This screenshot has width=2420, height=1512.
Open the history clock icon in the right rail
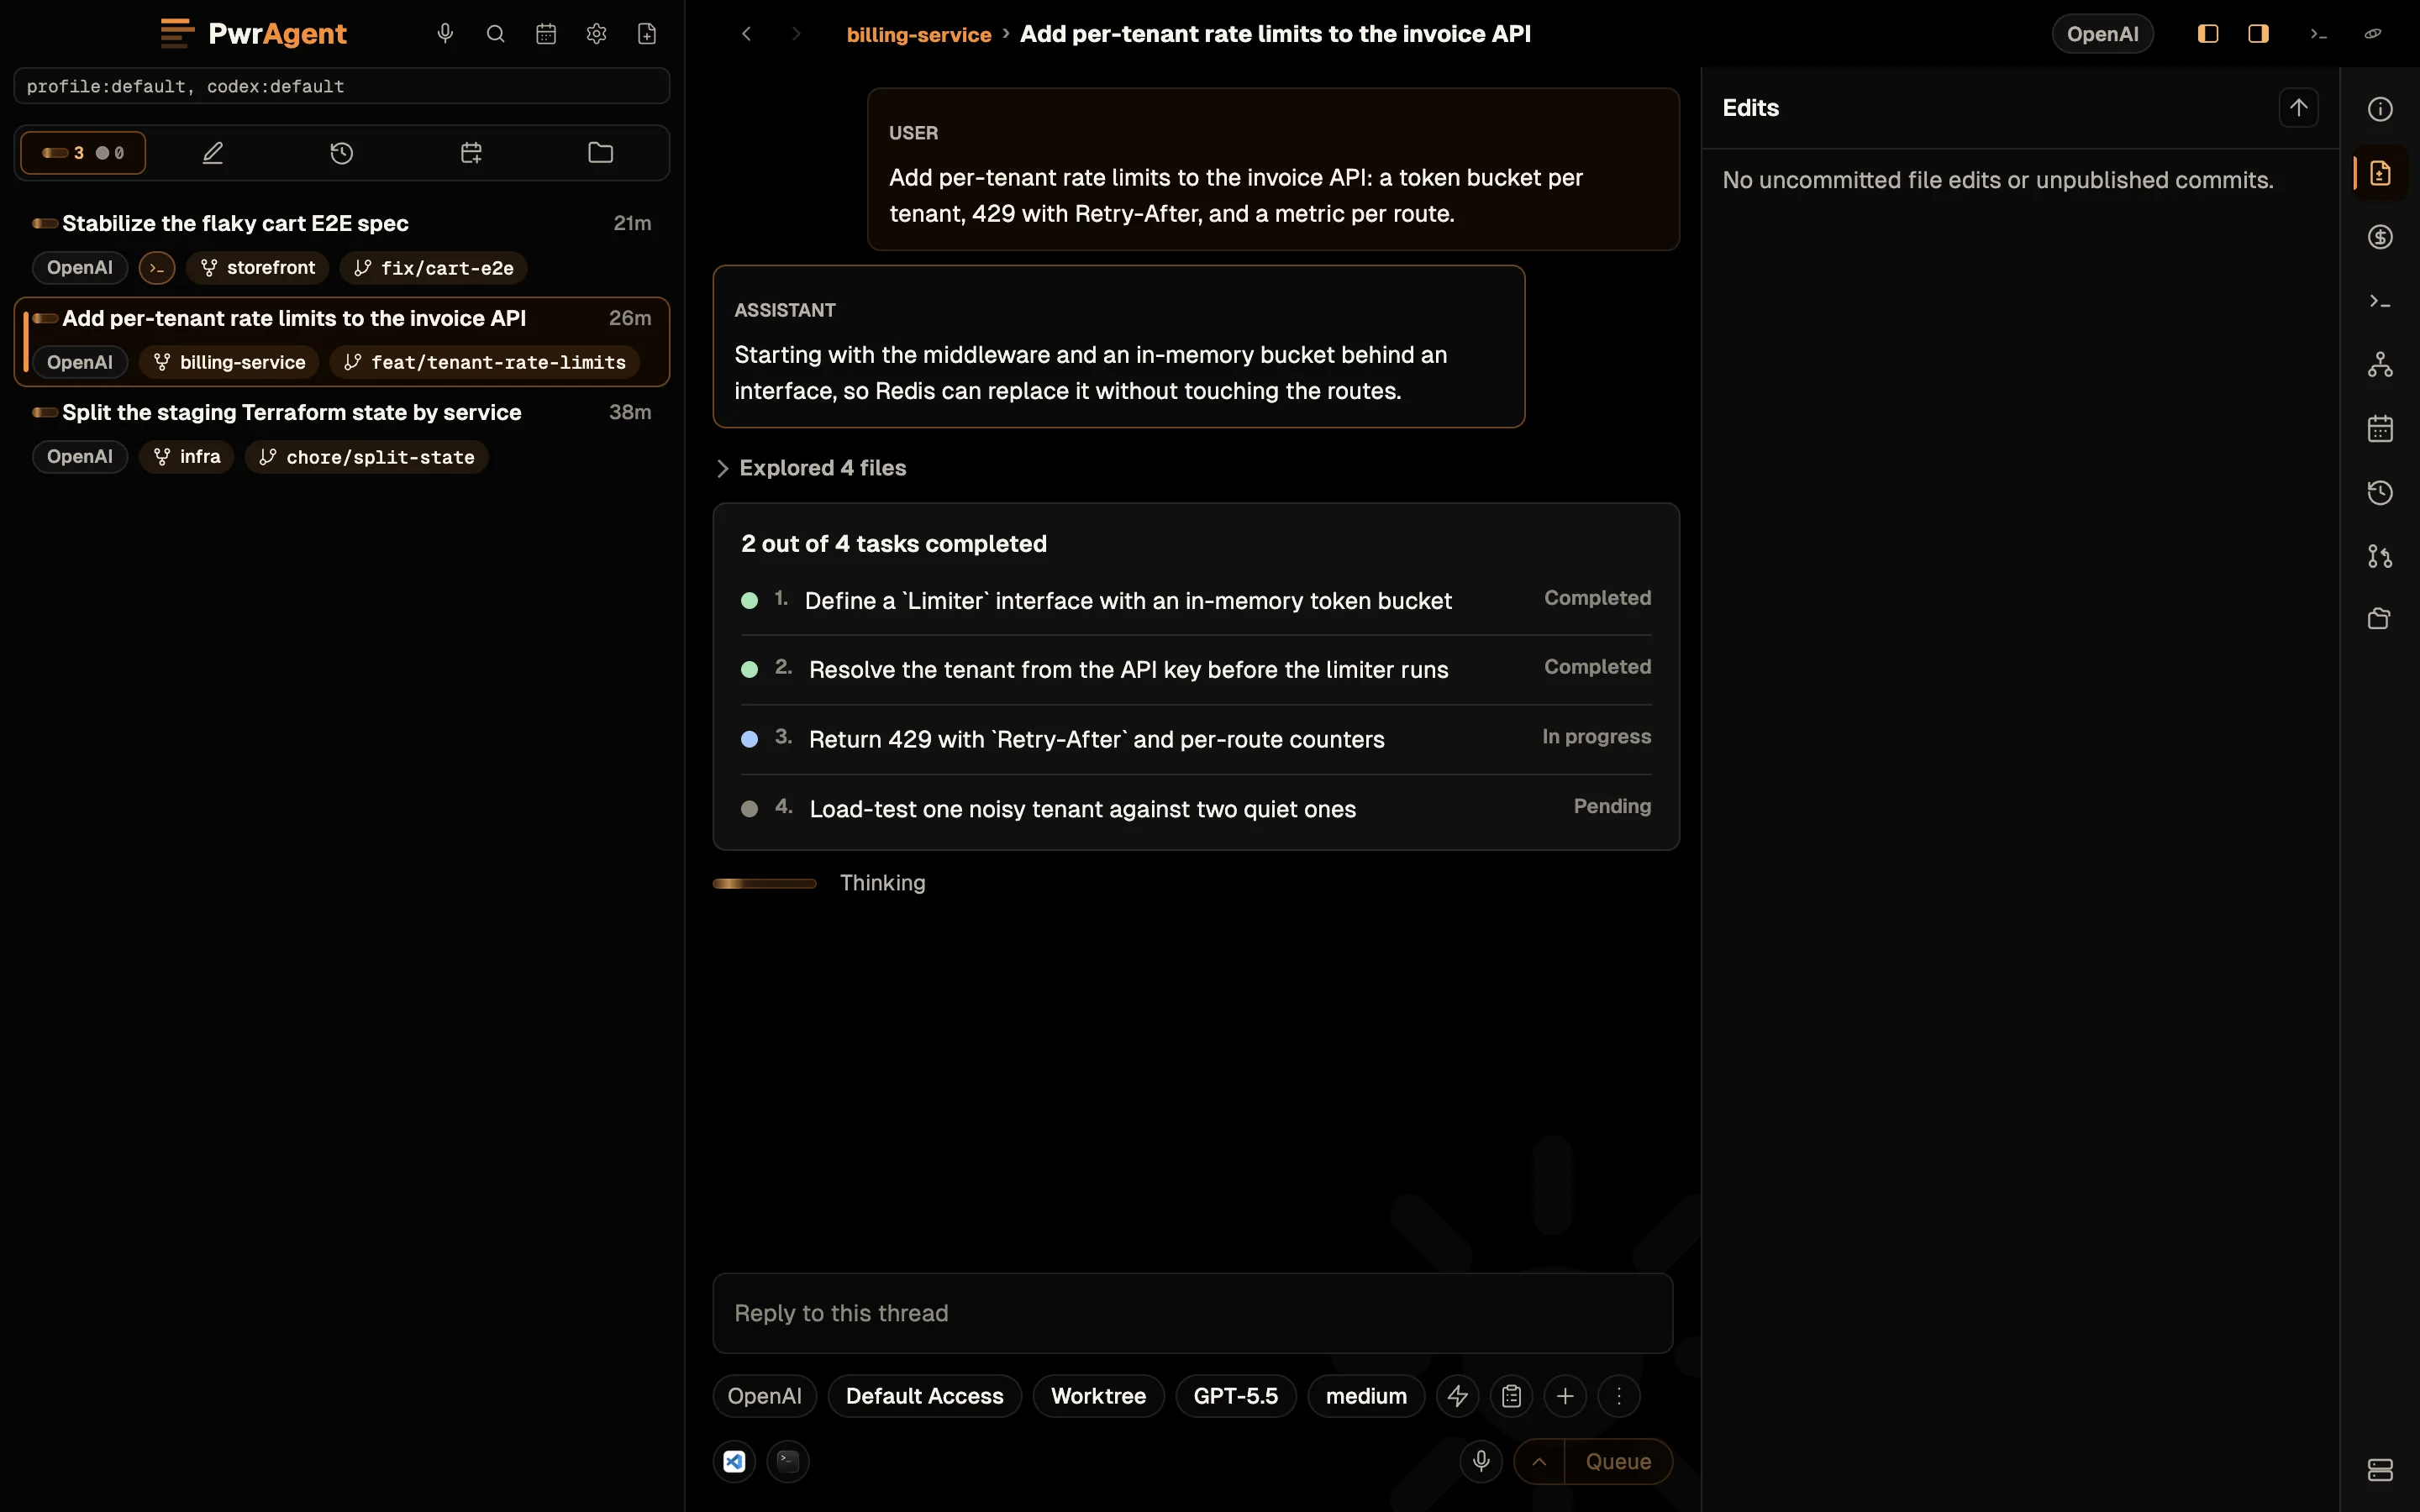pos(2380,493)
